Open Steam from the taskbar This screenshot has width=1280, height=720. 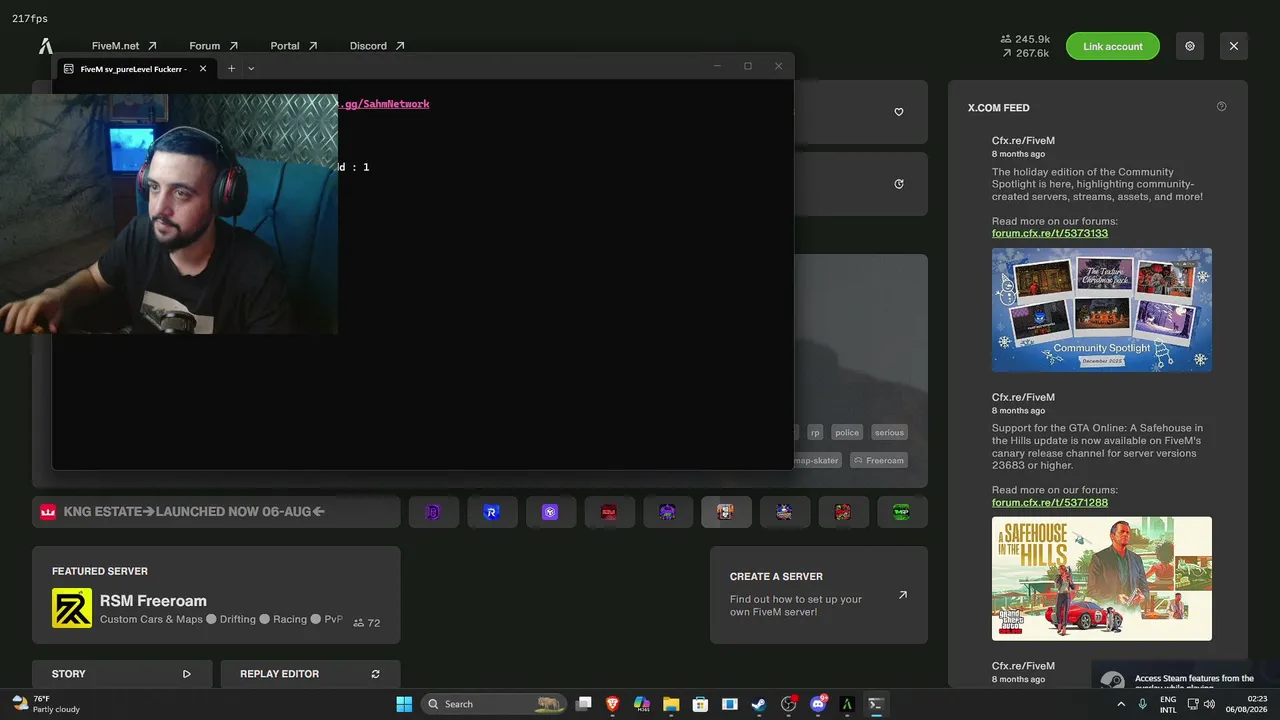tap(759, 704)
